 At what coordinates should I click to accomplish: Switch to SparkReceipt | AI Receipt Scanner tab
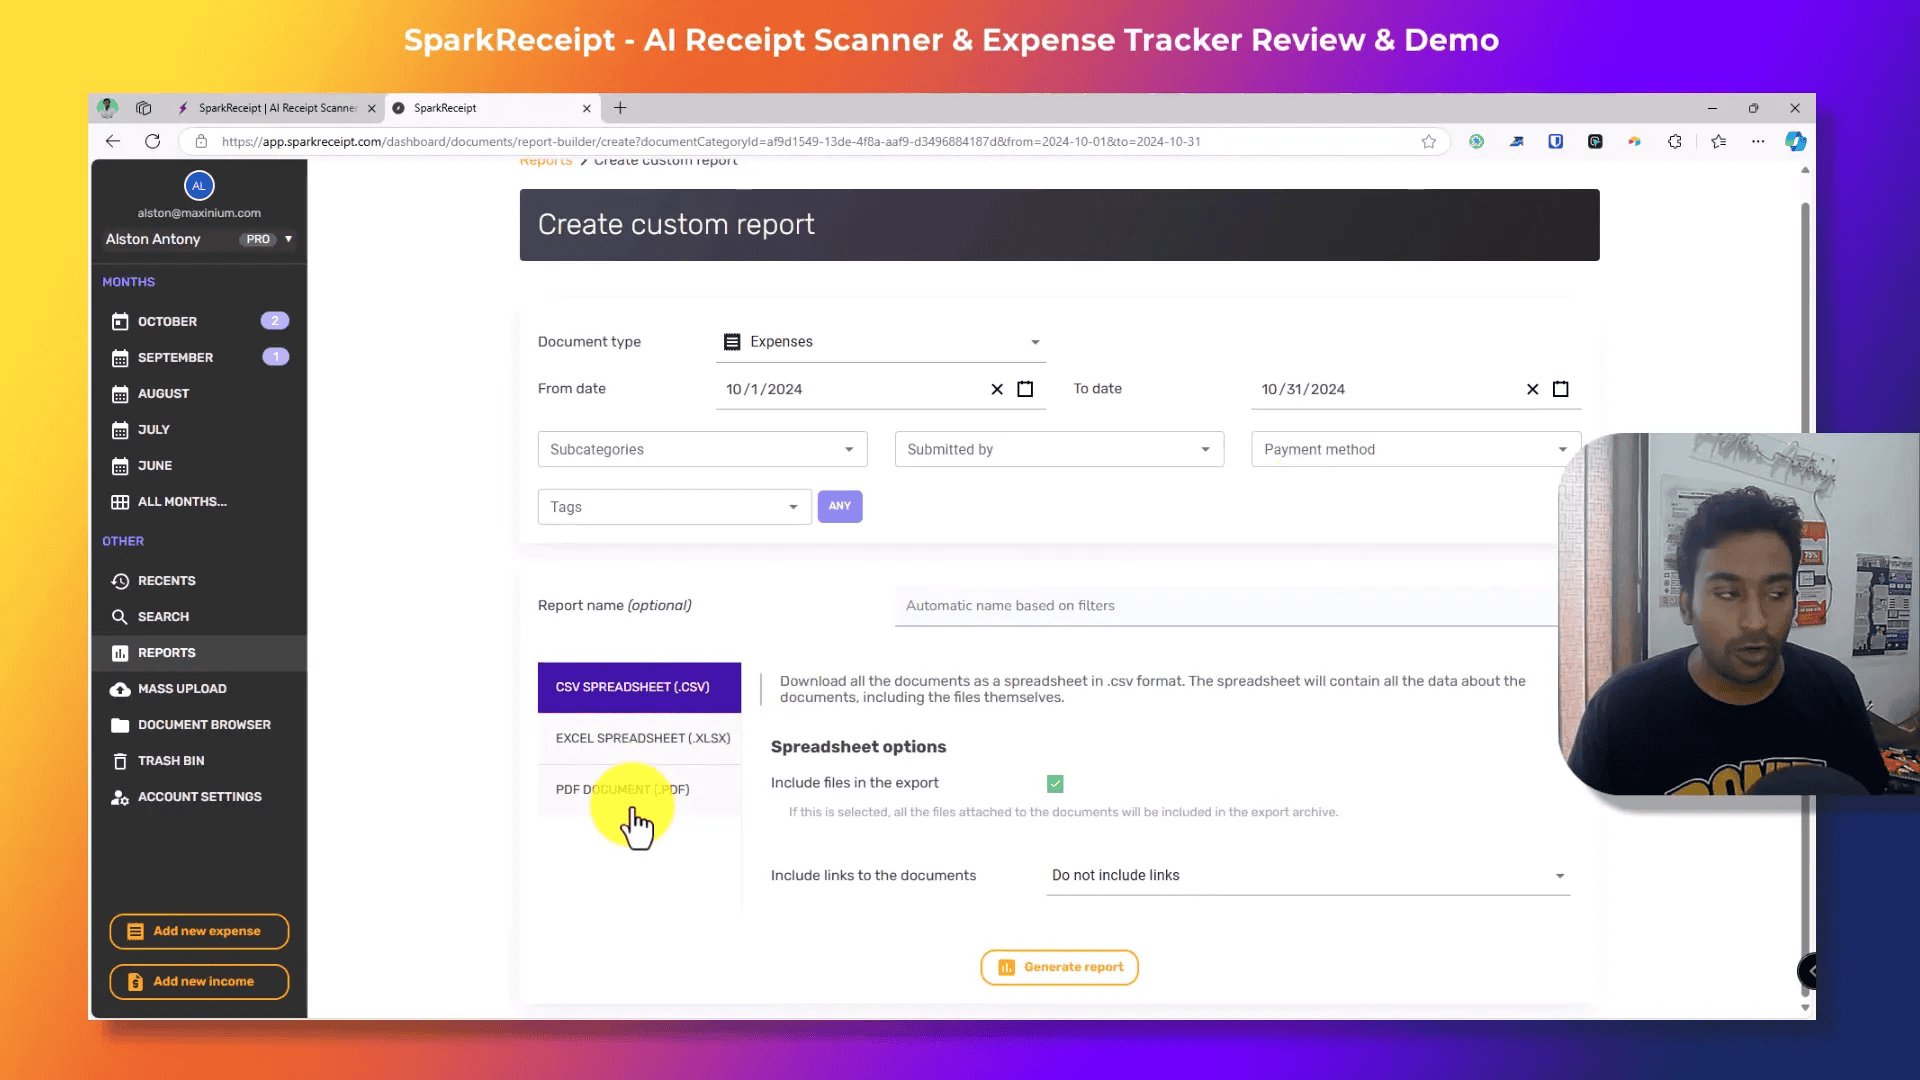point(267,108)
